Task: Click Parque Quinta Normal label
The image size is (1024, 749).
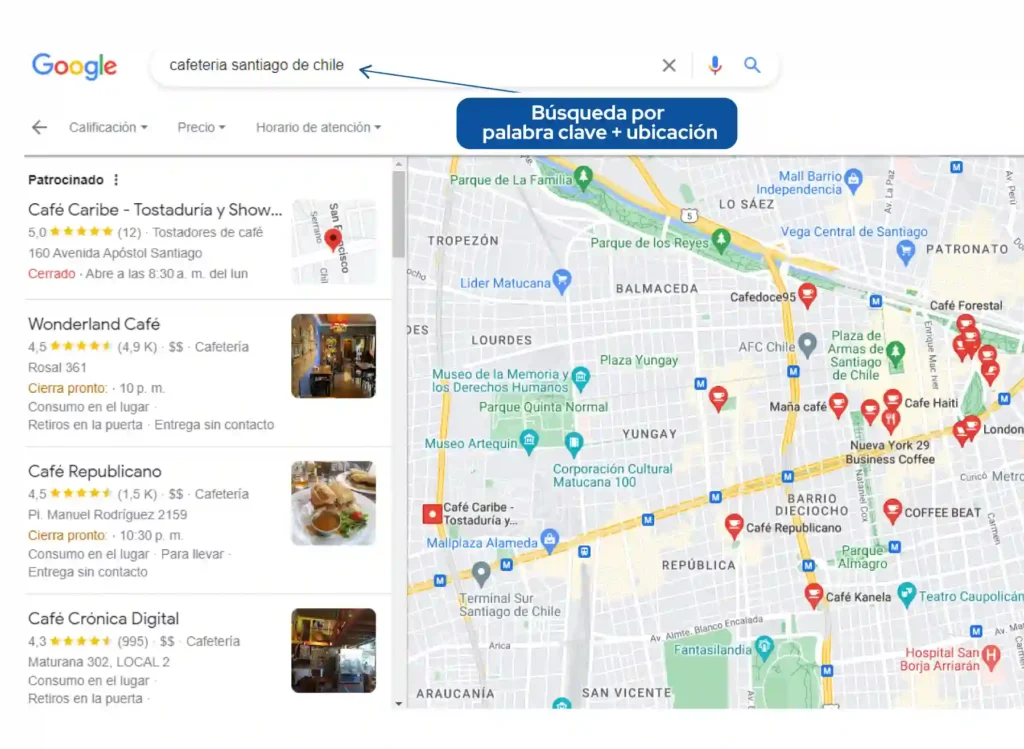Action: [x=543, y=407]
